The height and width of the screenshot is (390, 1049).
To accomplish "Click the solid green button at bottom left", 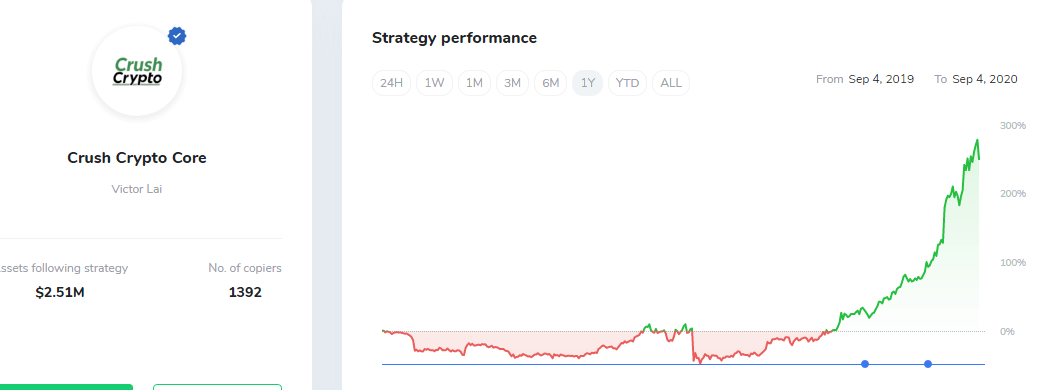I will pos(66,387).
